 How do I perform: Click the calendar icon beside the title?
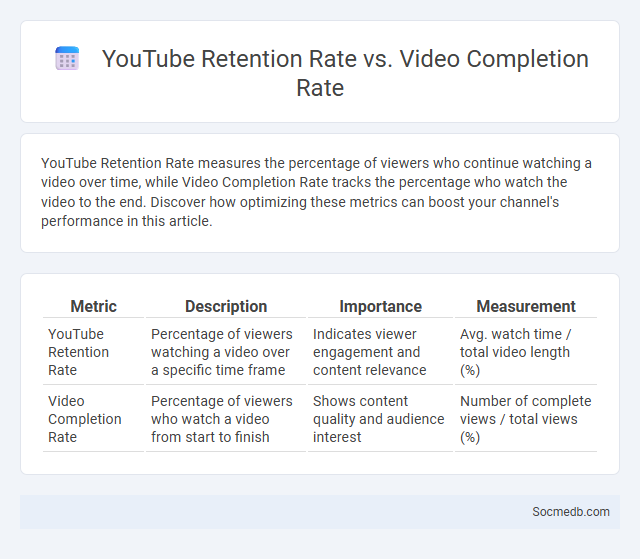(x=67, y=58)
